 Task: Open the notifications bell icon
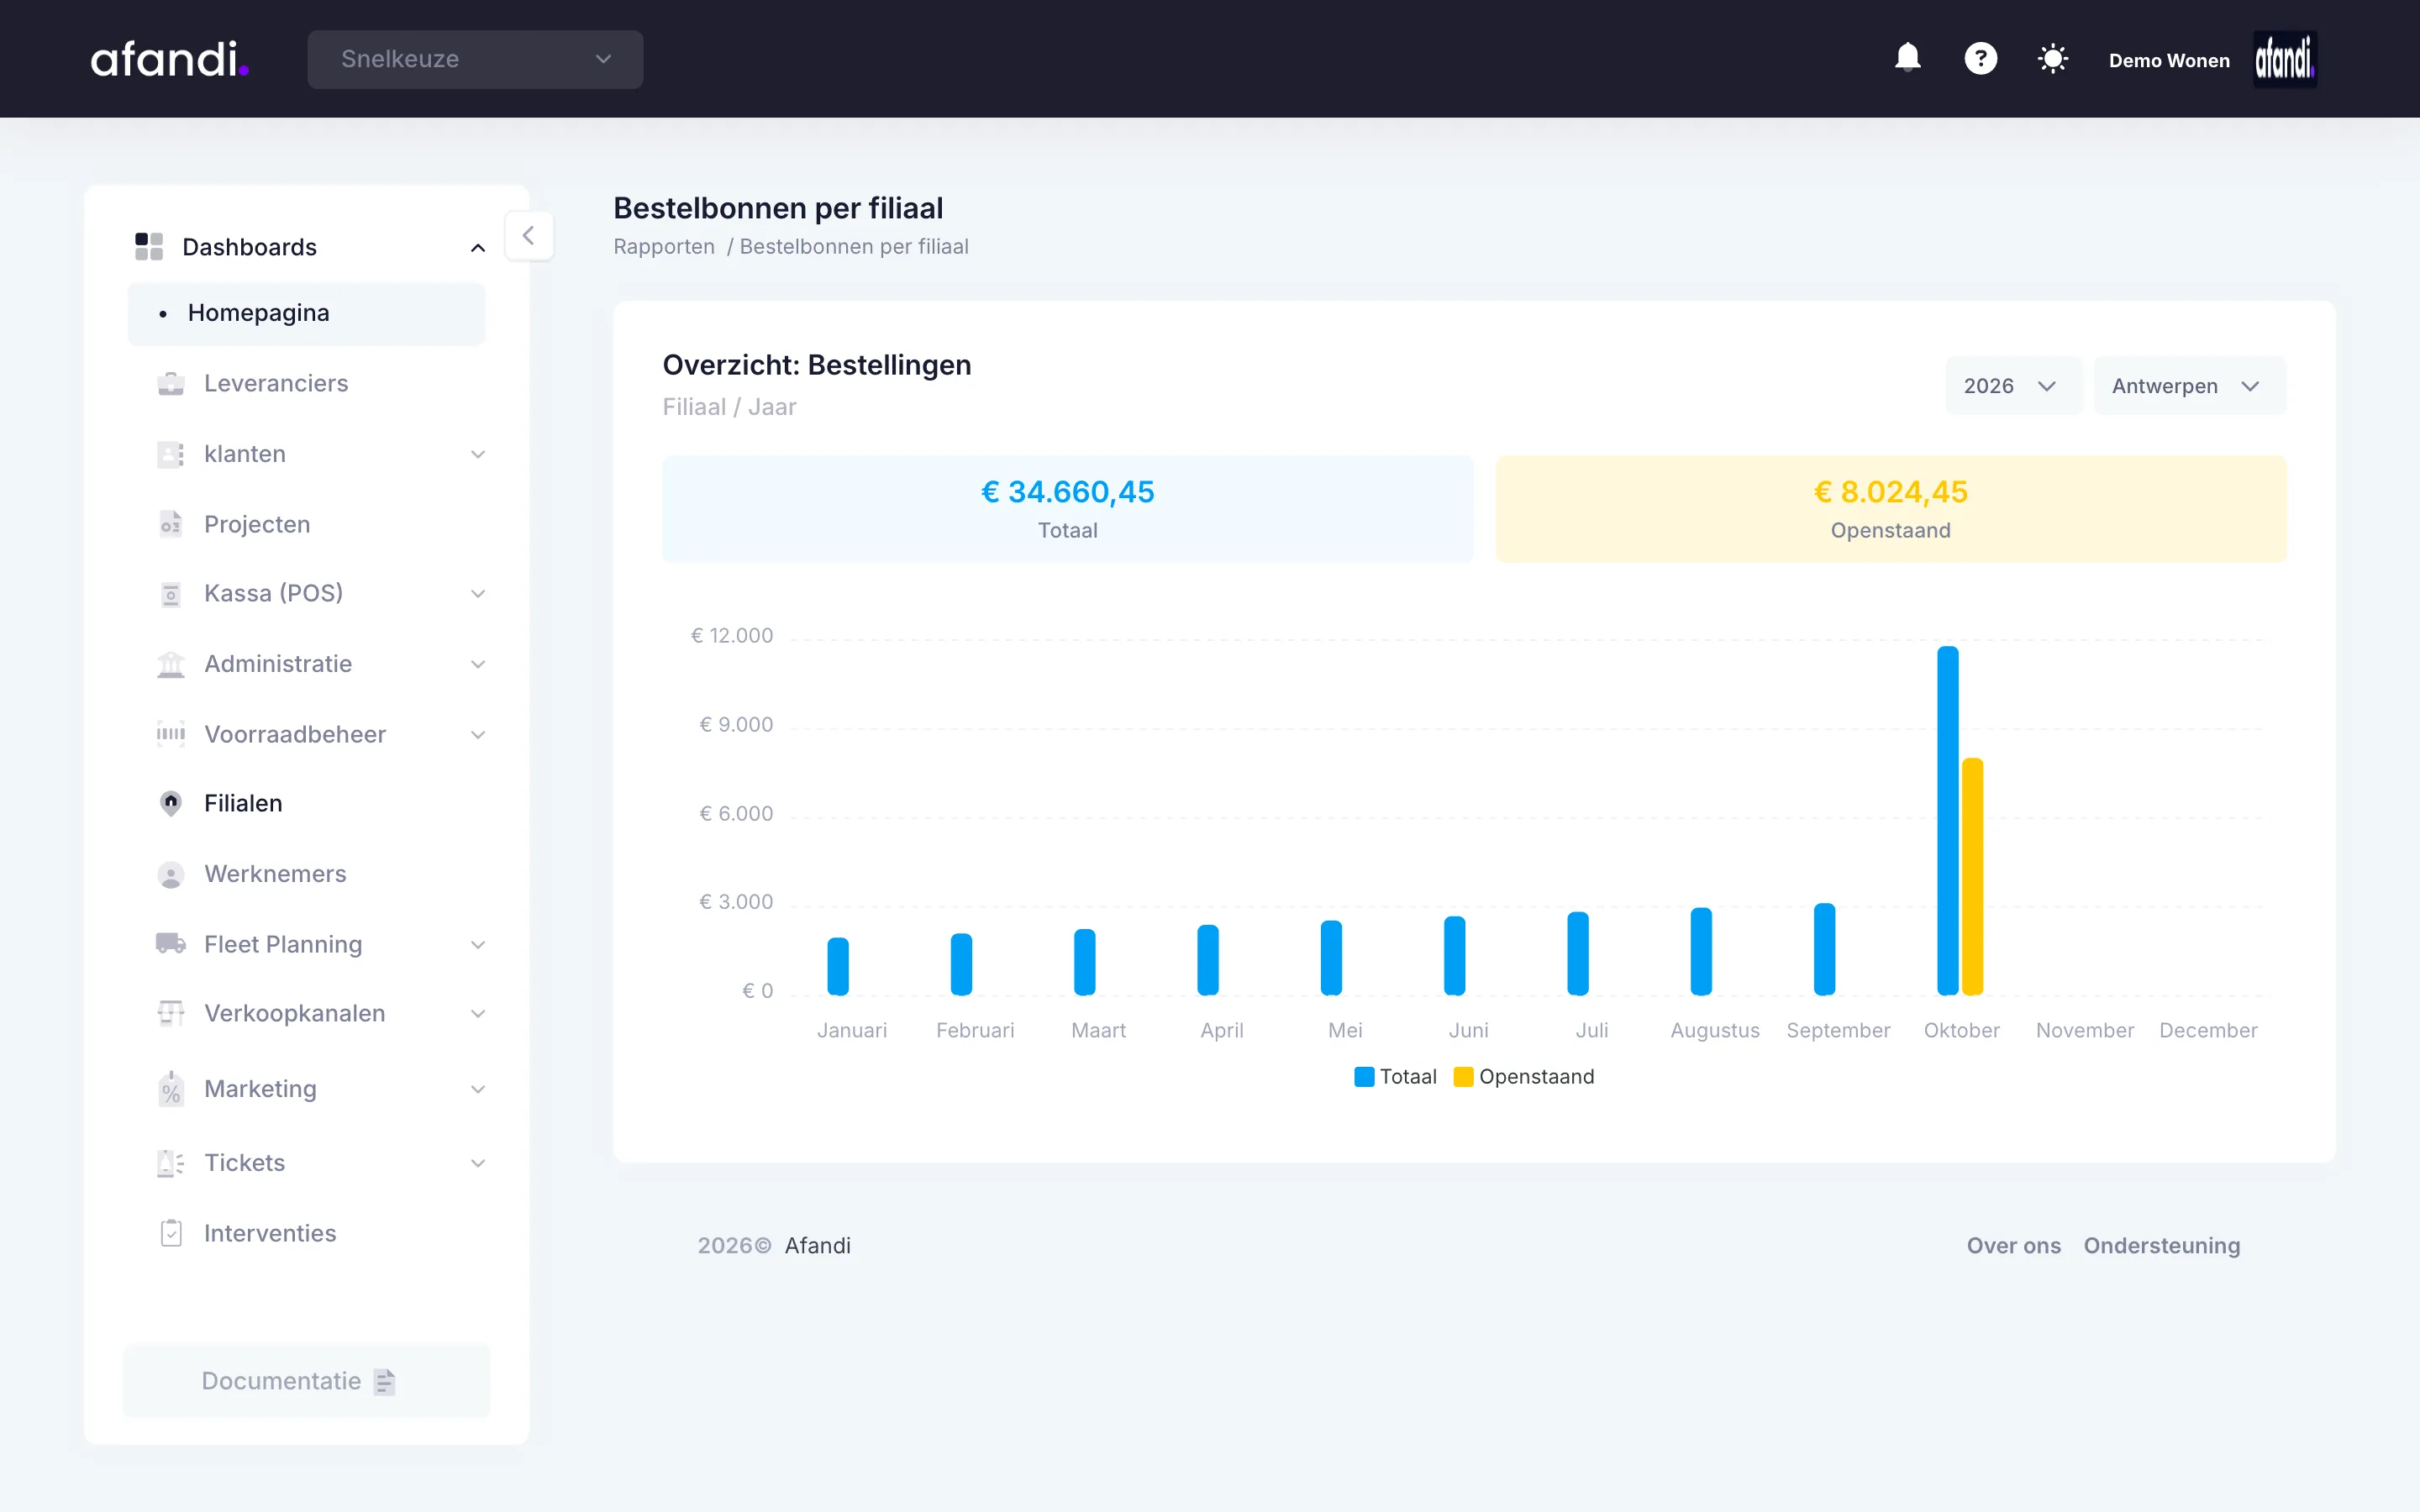tap(1907, 58)
